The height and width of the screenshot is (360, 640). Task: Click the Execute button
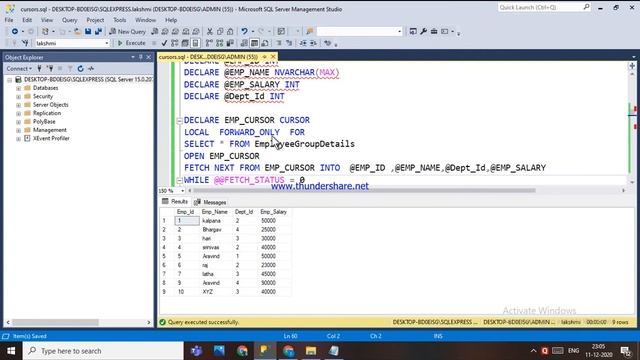point(131,43)
